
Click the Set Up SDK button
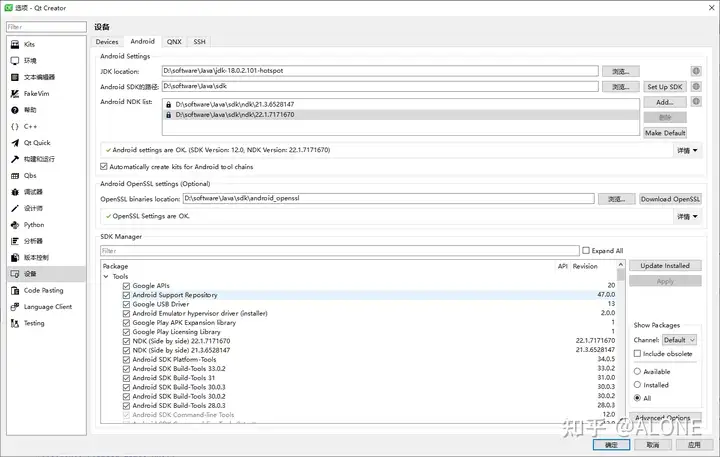pyautogui.click(x=665, y=87)
